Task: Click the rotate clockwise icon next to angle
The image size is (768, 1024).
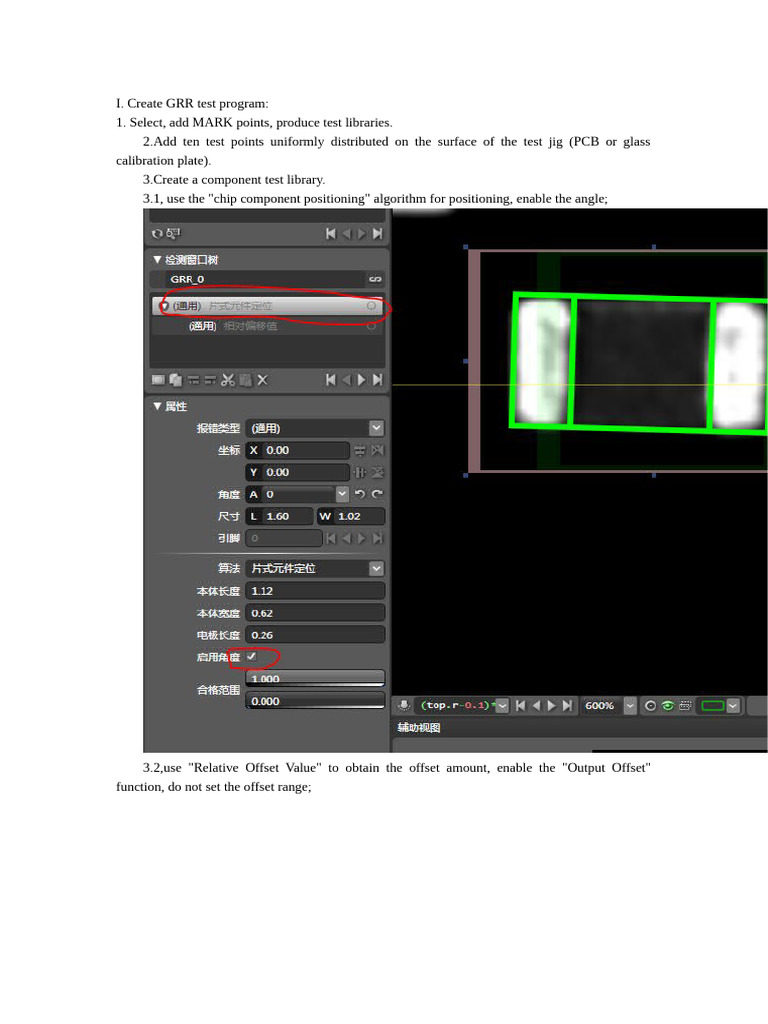Action: pyautogui.click(x=377, y=494)
